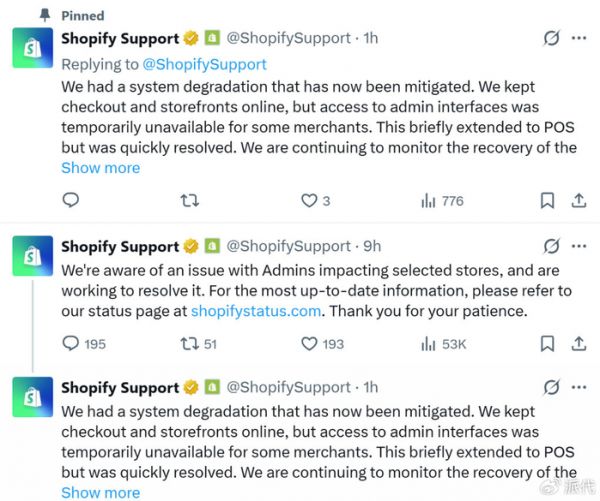Reply to the pinned Shopify Support tweet
The width and height of the screenshot is (600, 501).
[71, 200]
